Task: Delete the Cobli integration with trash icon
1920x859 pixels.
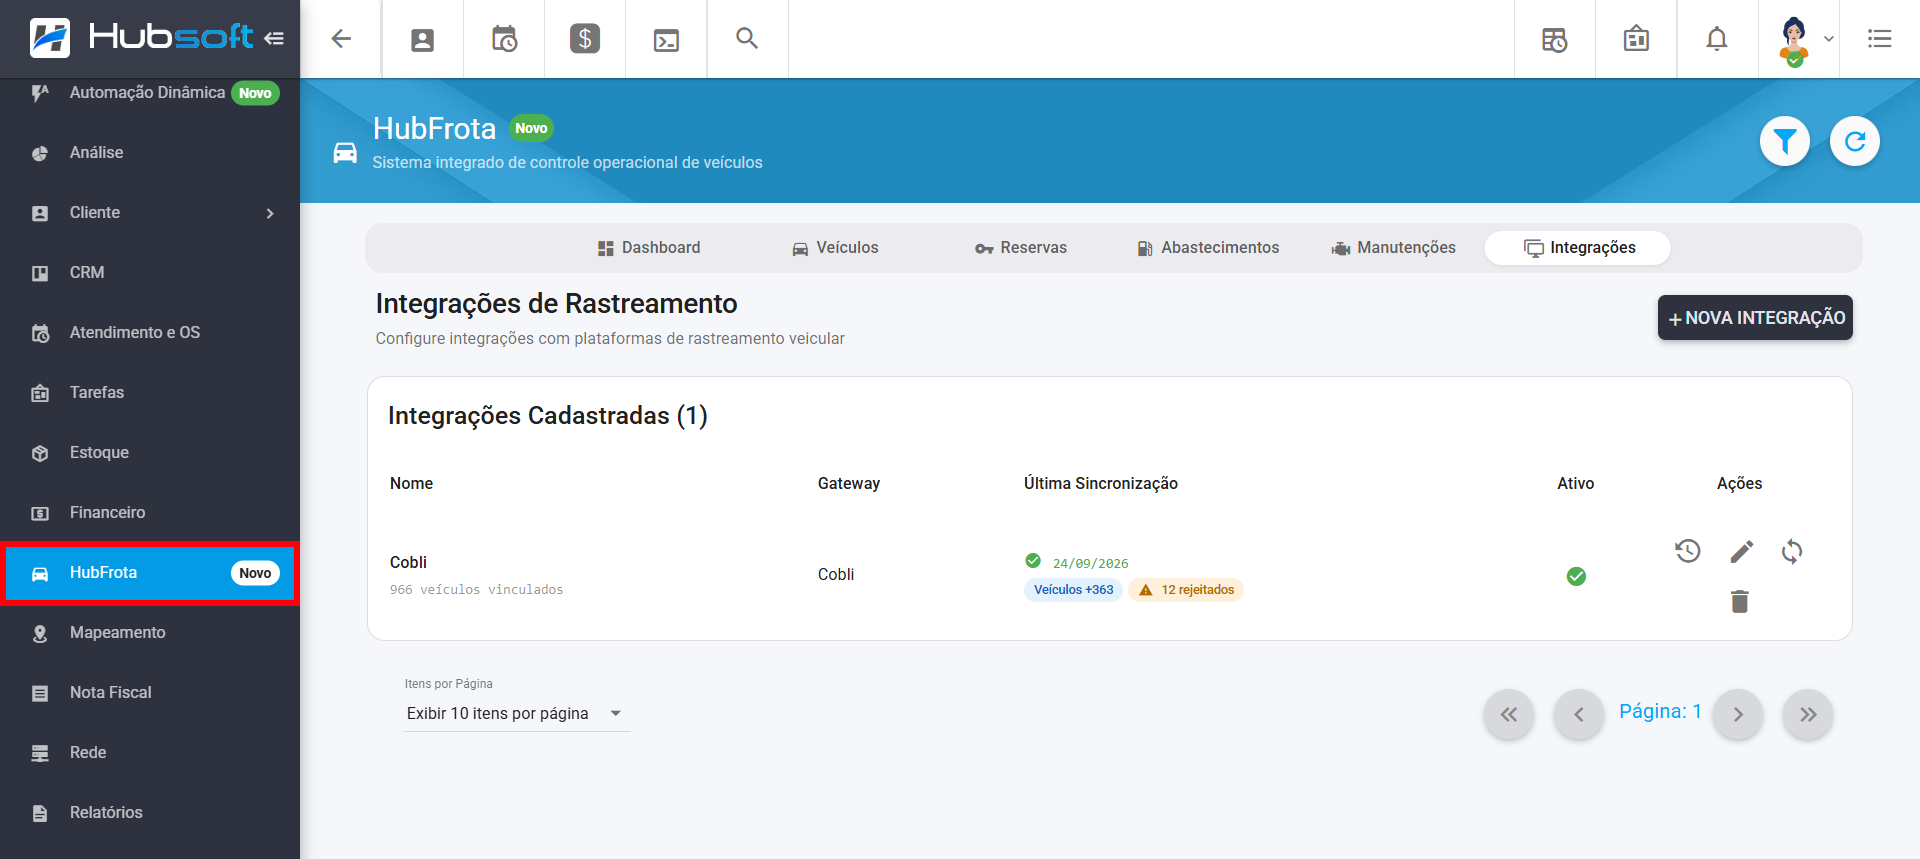Action: point(1740,601)
